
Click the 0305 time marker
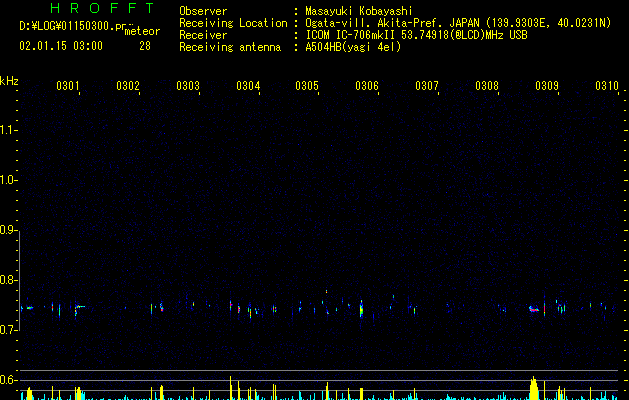coord(307,86)
